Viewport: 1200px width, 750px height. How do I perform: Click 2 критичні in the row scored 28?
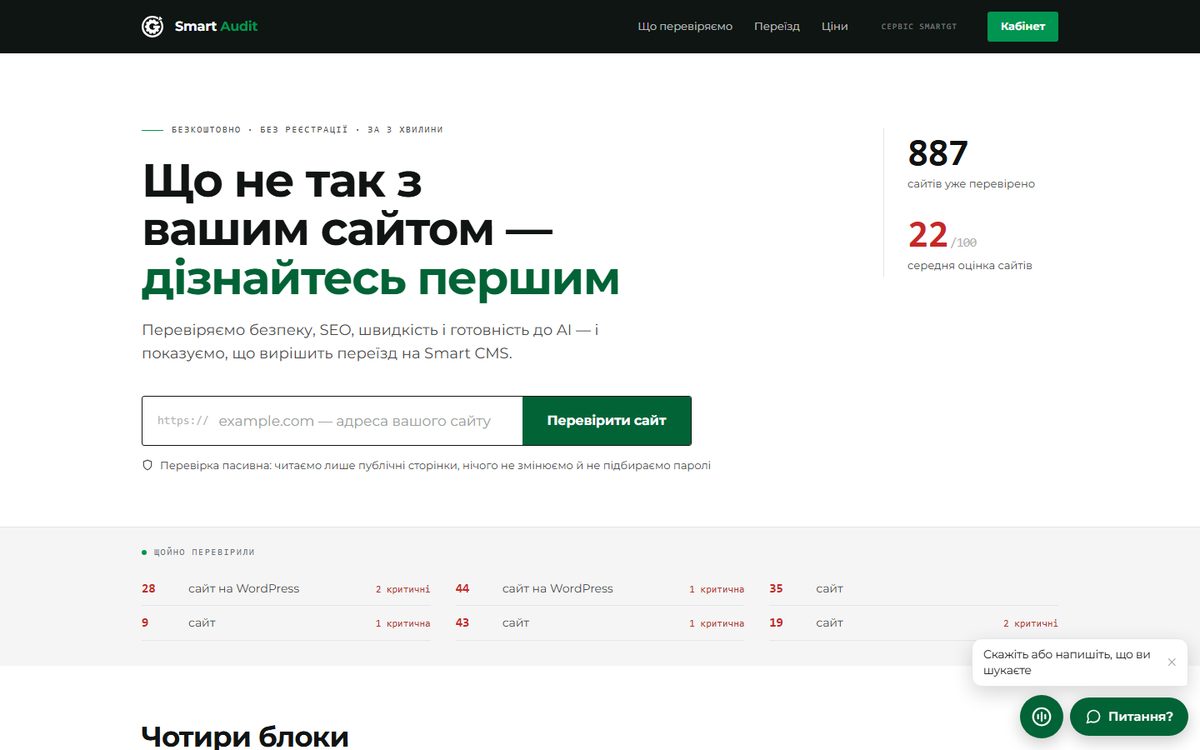point(403,590)
